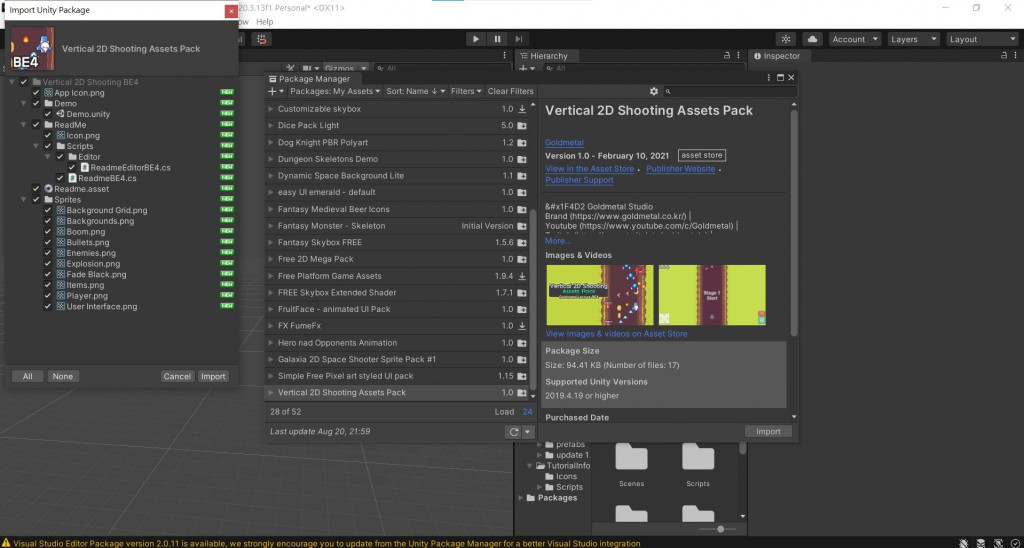Uncheck the Readme.asset checkbox
The height and width of the screenshot is (548, 1024).
pyautogui.click(x=37, y=189)
